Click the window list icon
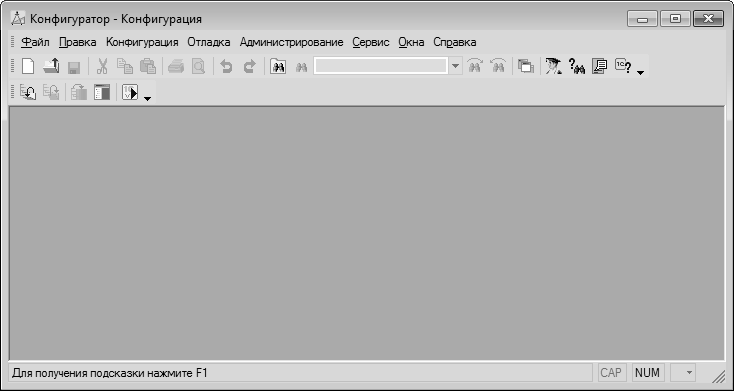 click(526, 66)
